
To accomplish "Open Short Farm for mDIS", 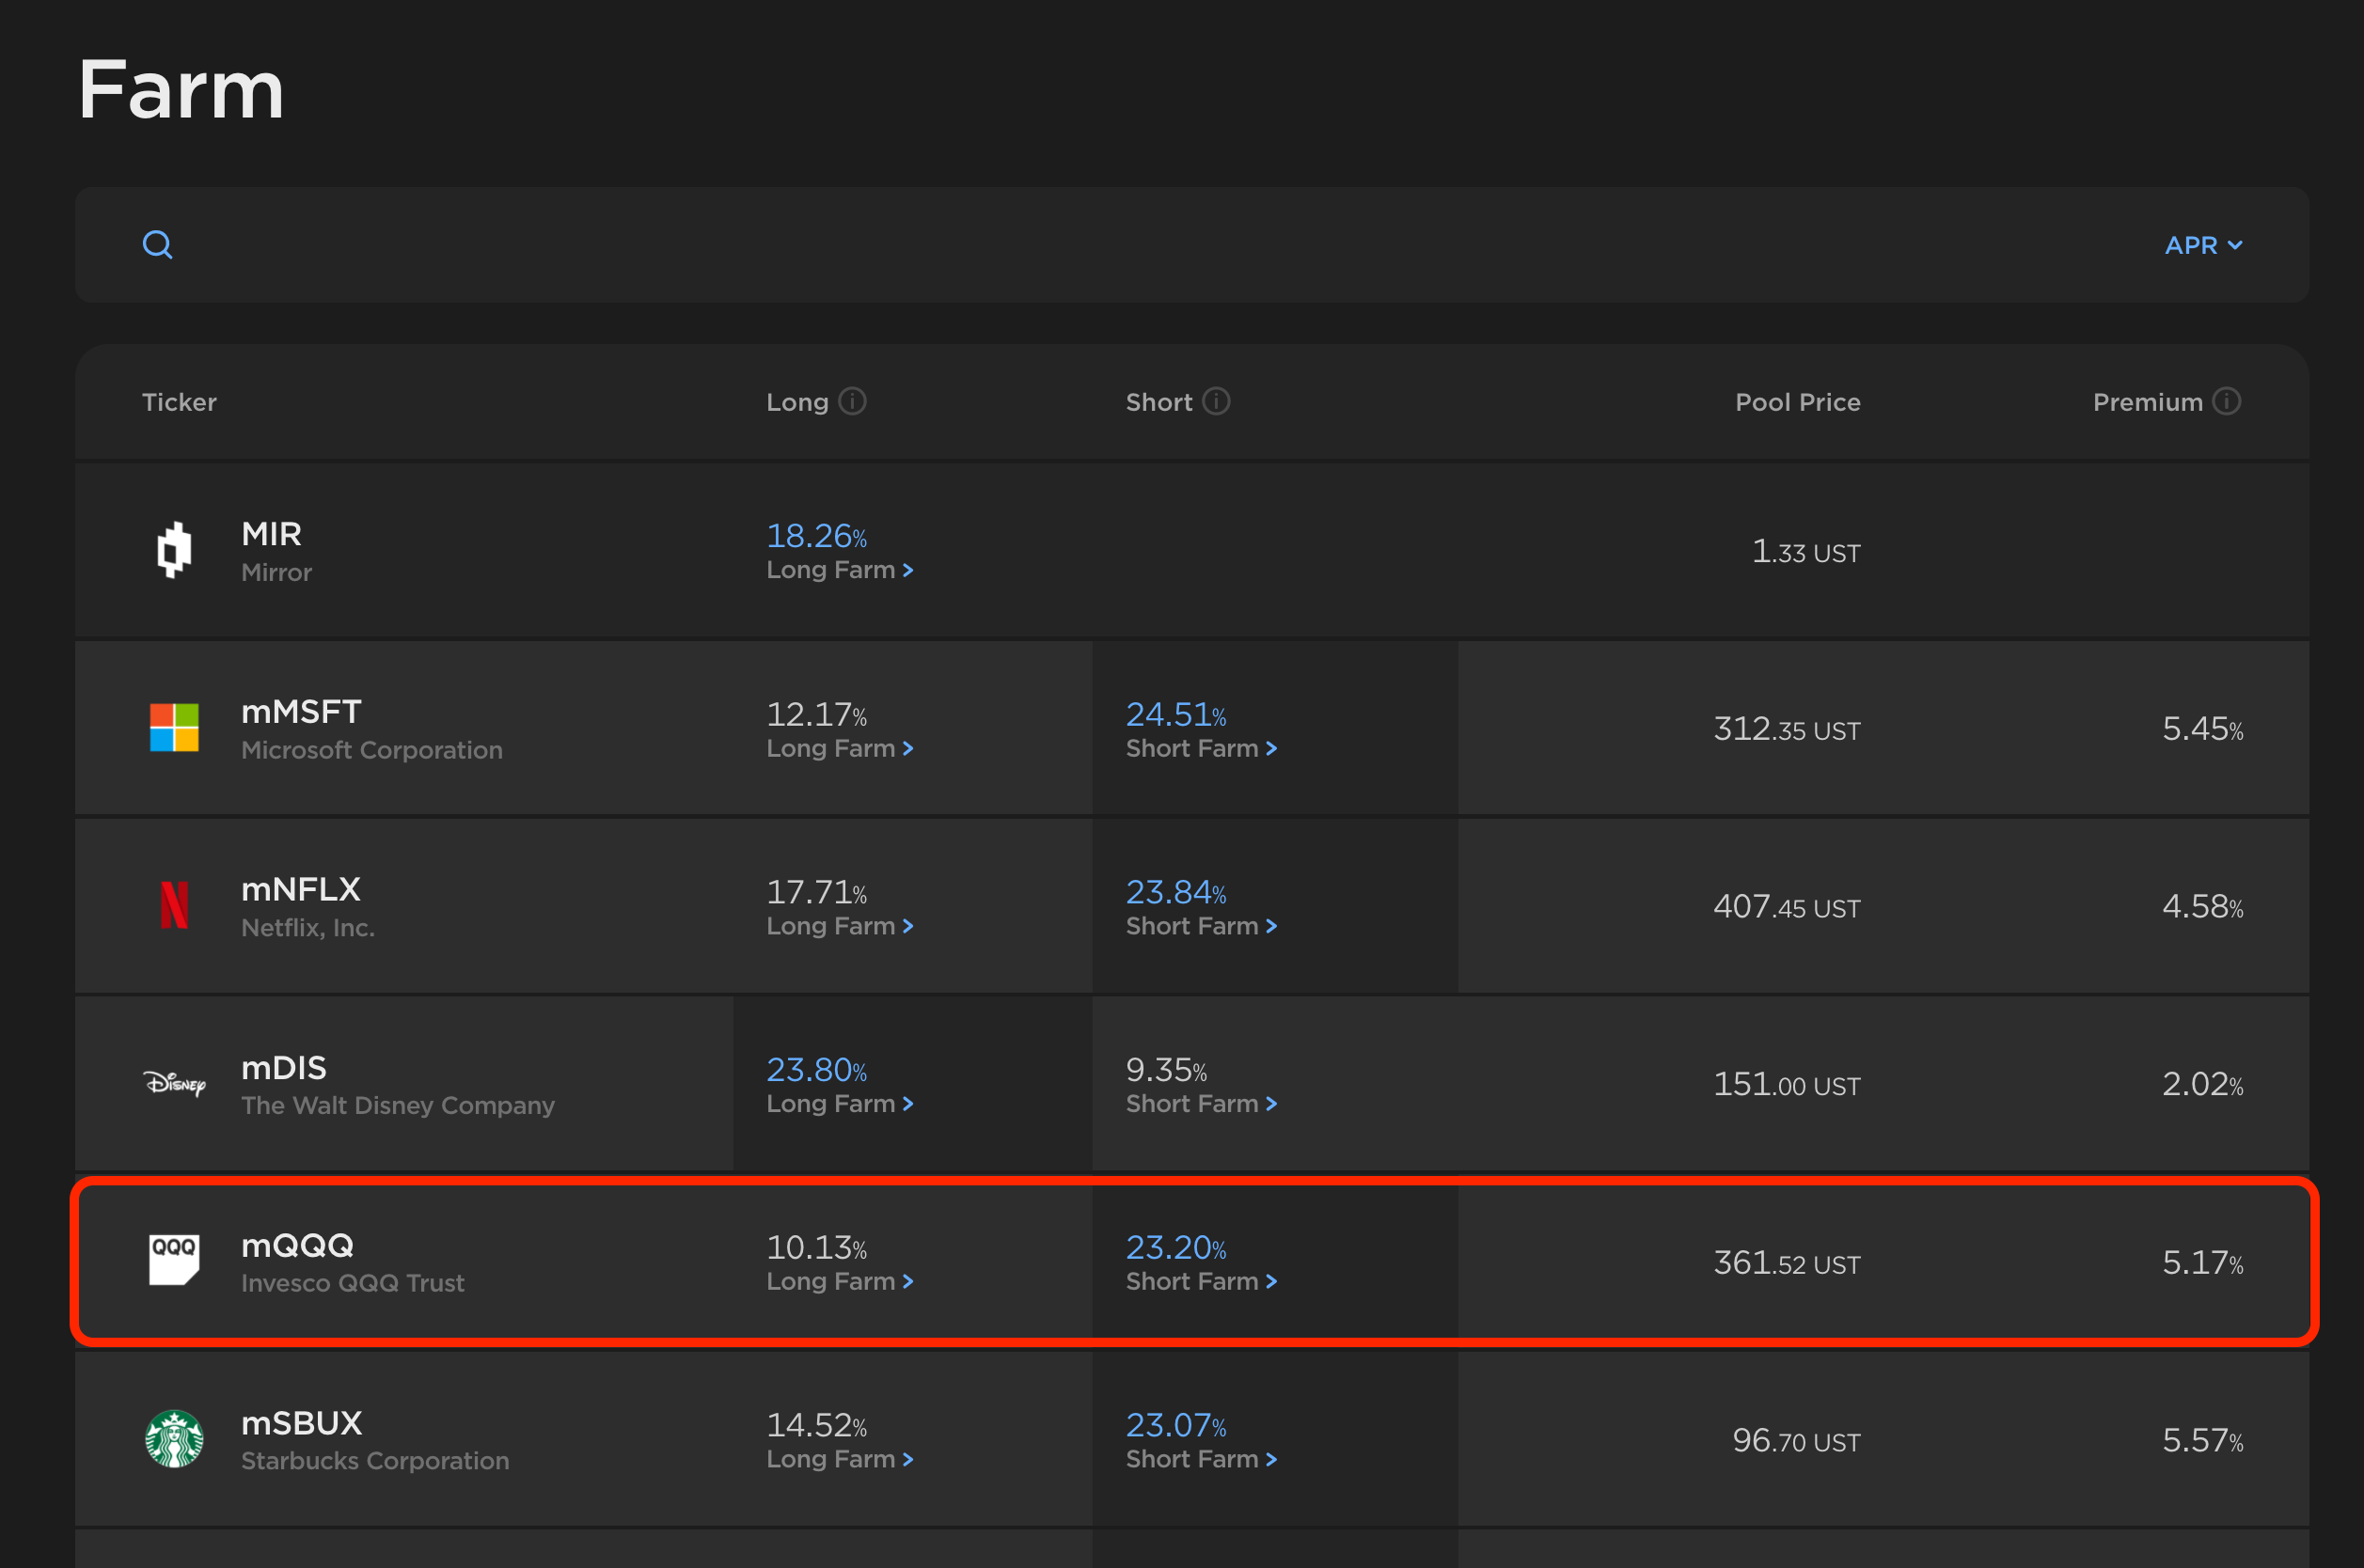I will coord(1201,1104).
